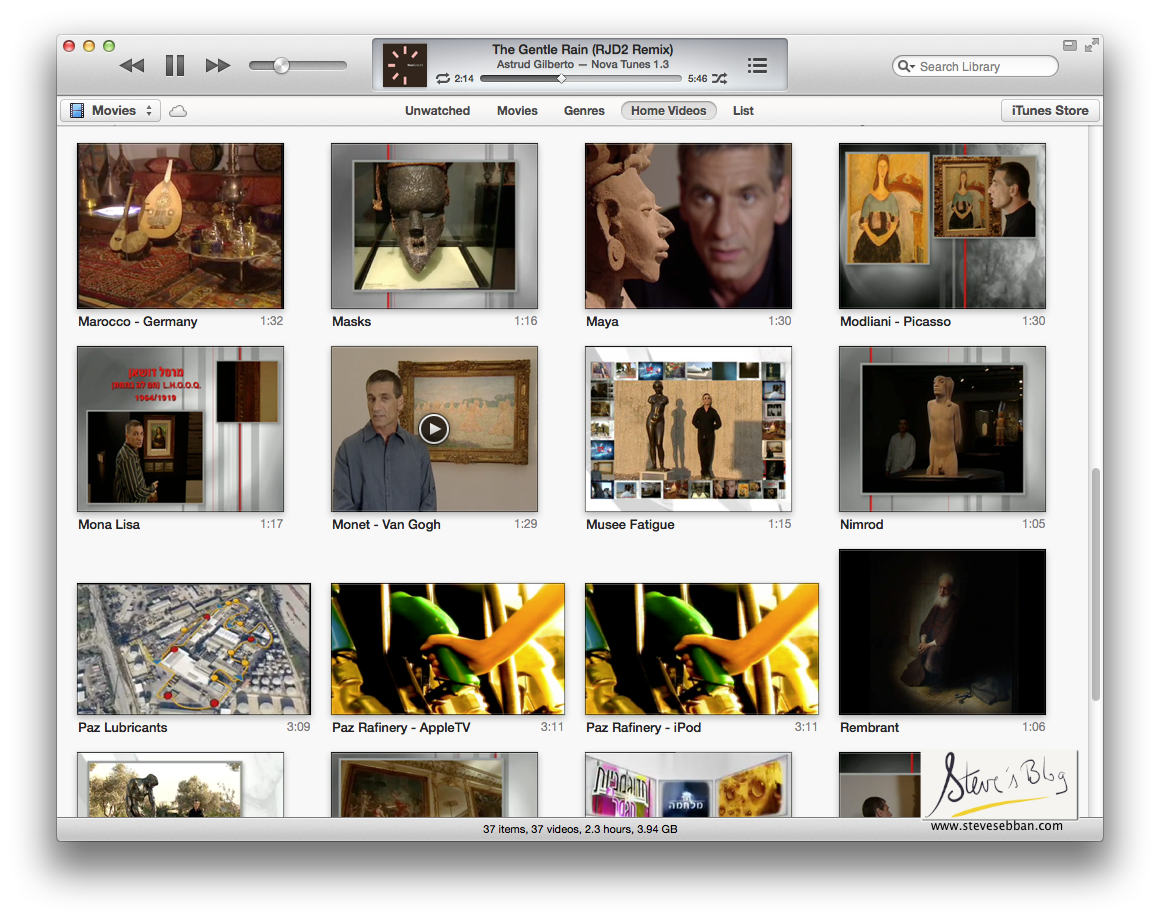Click 'The Gentle Rain (RJD2 Remix)' song title
Image resolution: width=1160 pixels, height=920 pixels.
[582, 50]
